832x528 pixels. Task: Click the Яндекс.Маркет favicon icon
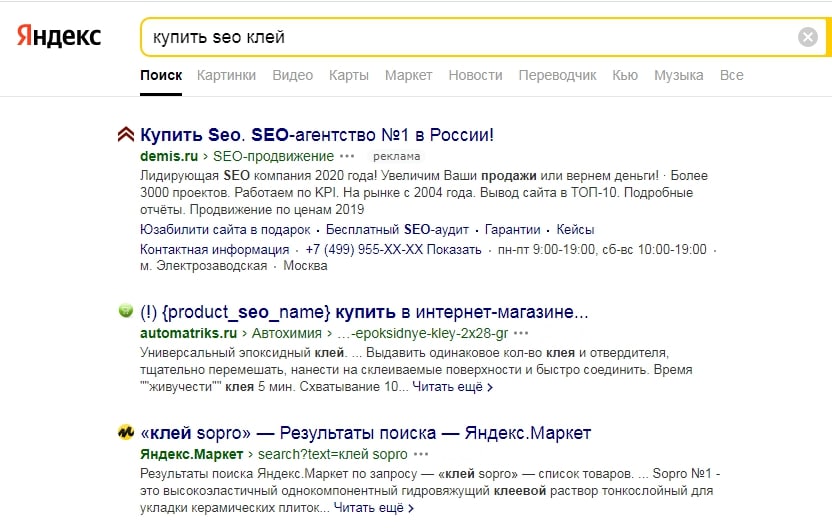click(126, 432)
